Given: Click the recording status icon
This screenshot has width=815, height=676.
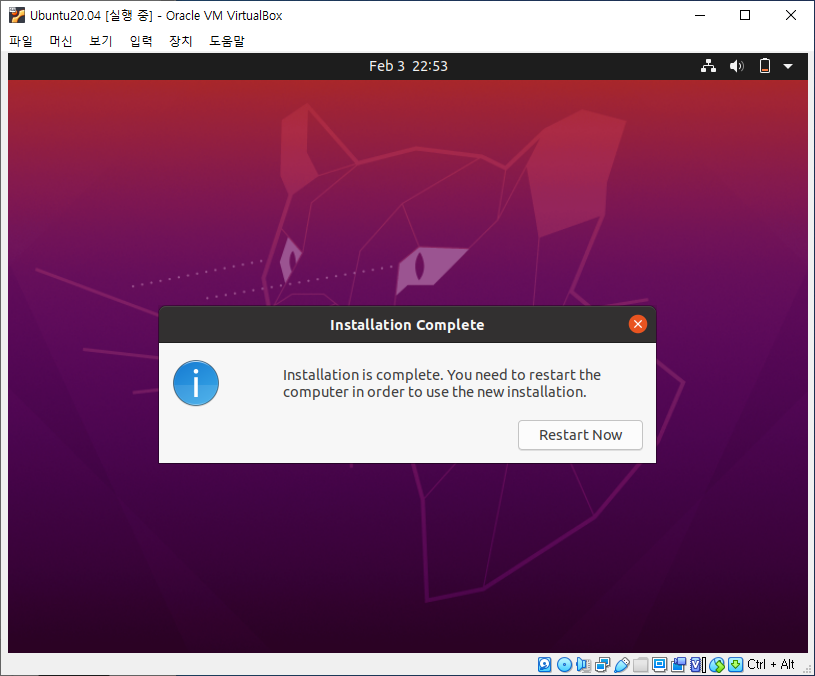Looking at the screenshot, I should [679, 665].
